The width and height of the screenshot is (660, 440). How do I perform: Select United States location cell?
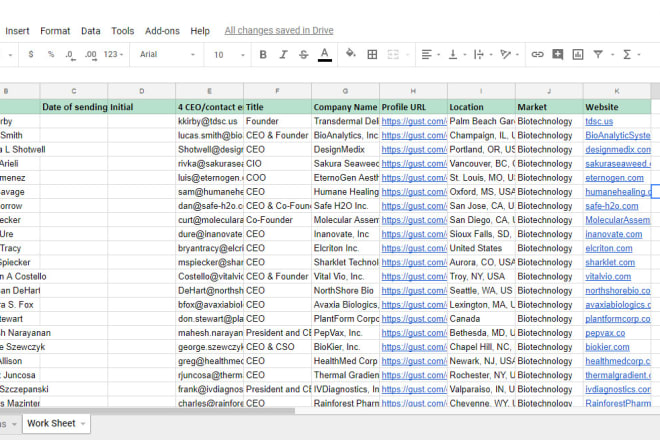481,248
